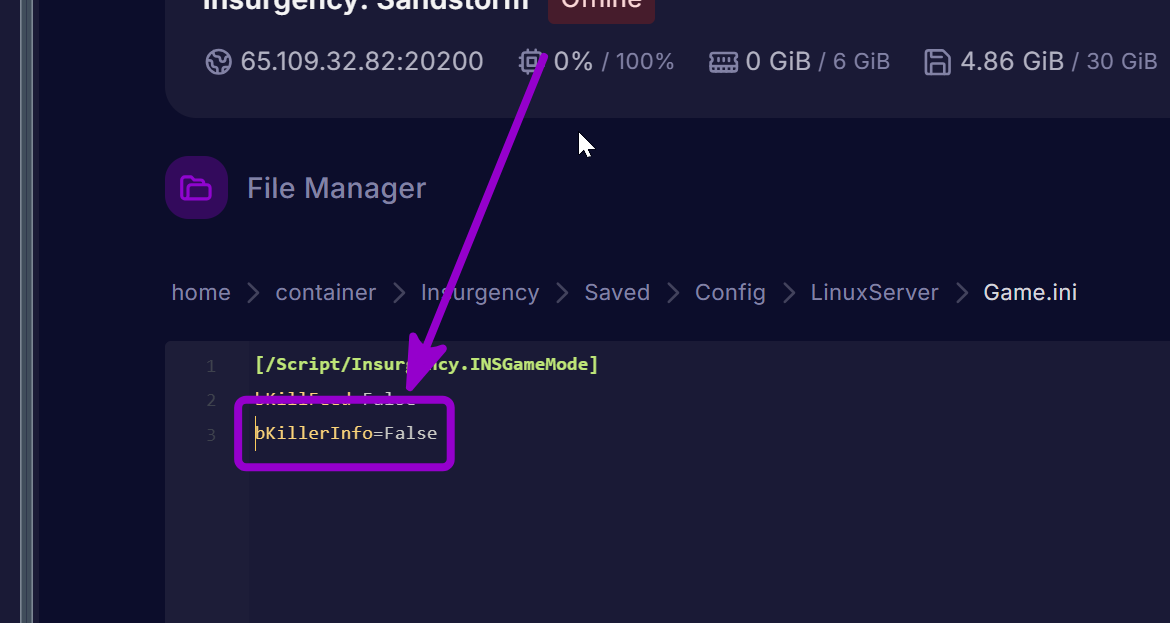This screenshot has width=1170, height=623.
Task: Click the CPU chip icon
Action: coord(531,61)
